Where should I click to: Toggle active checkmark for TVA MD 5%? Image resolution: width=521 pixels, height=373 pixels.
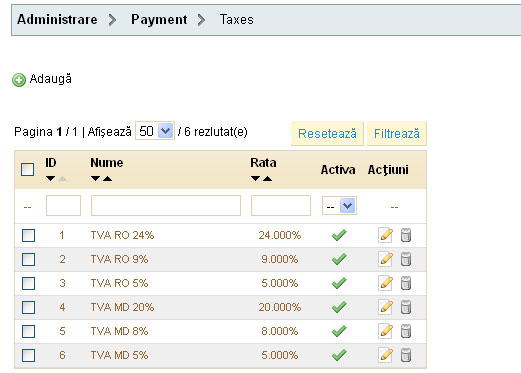pos(339,355)
